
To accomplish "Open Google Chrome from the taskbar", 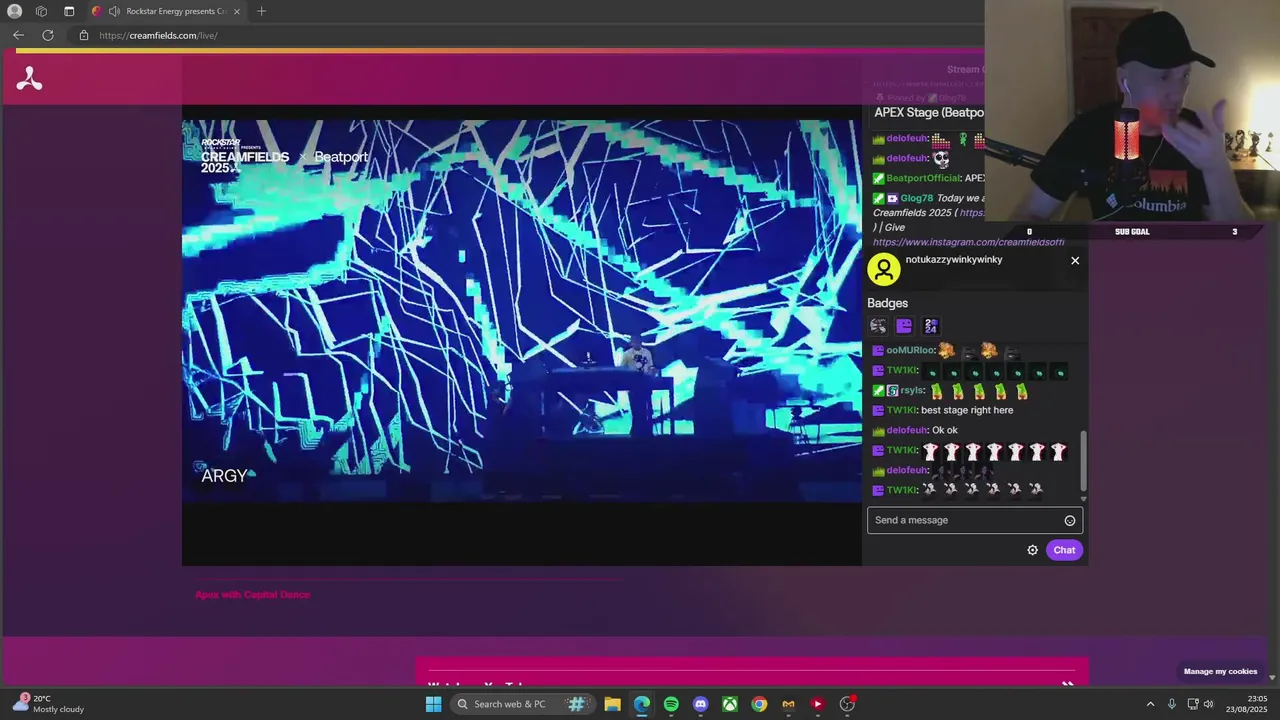I will pos(760,704).
